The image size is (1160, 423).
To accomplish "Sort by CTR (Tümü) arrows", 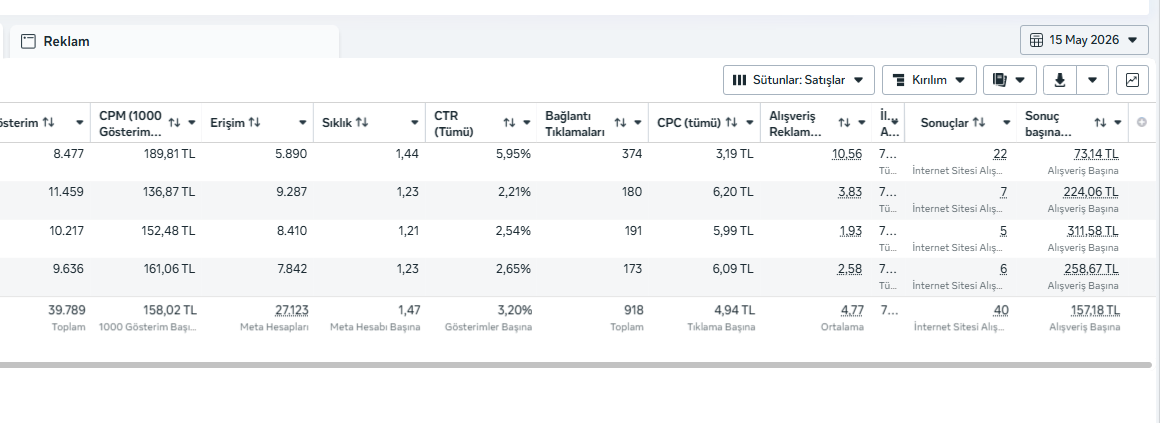I will [x=510, y=122].
